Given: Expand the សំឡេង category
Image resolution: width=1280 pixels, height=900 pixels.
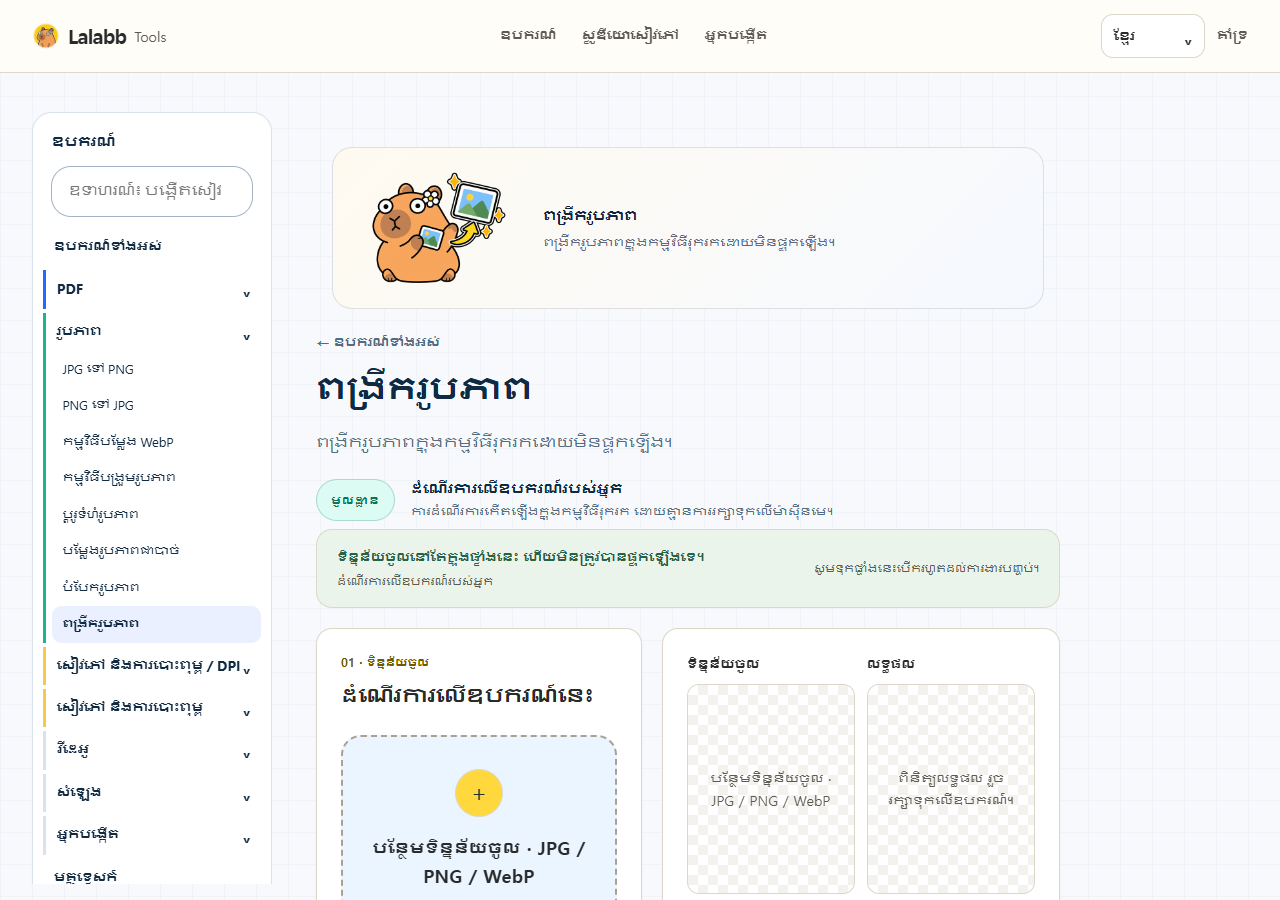Looking at the screenshot, I should [x=152, y=792].
